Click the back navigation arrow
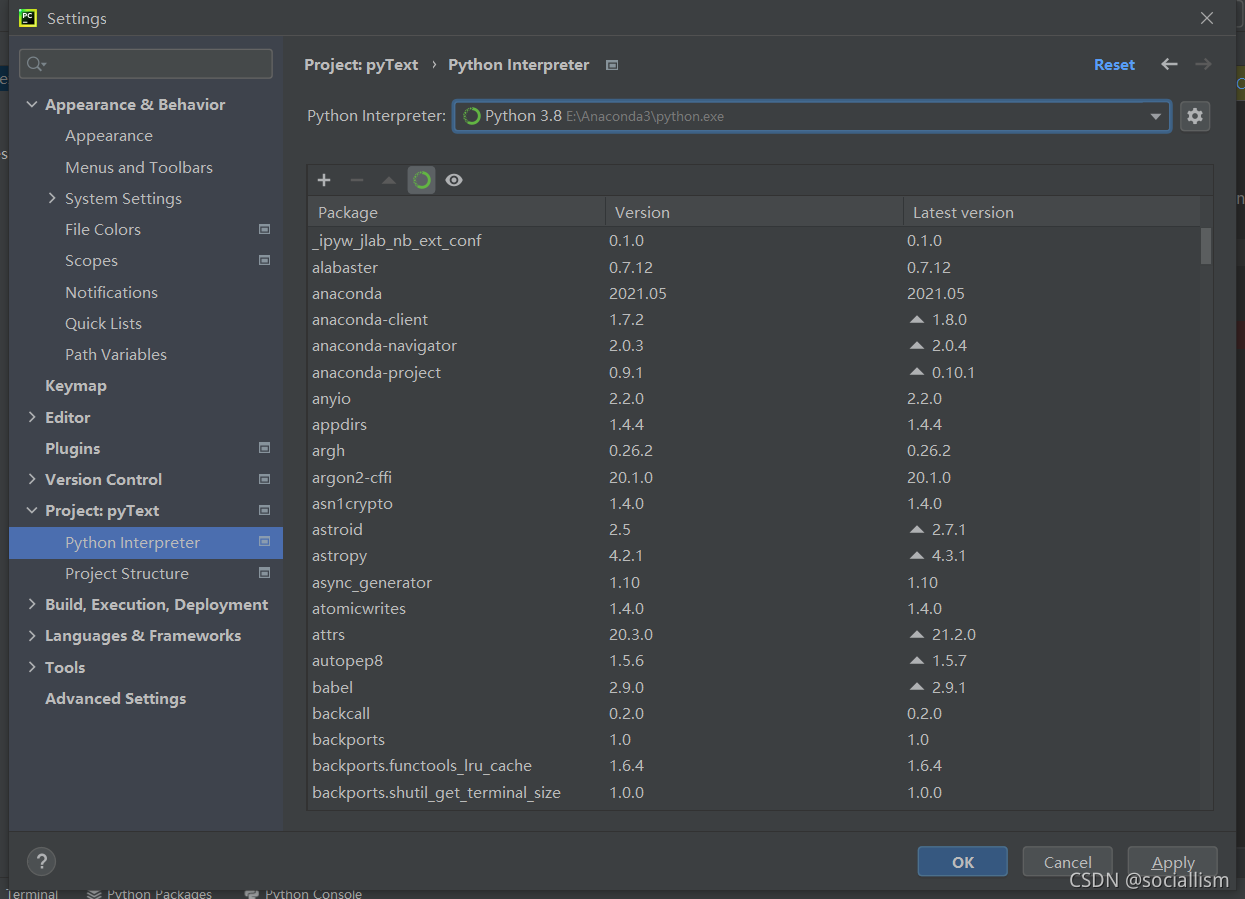This screenshot has width=1245, height=899. (x=1169, y=64)
